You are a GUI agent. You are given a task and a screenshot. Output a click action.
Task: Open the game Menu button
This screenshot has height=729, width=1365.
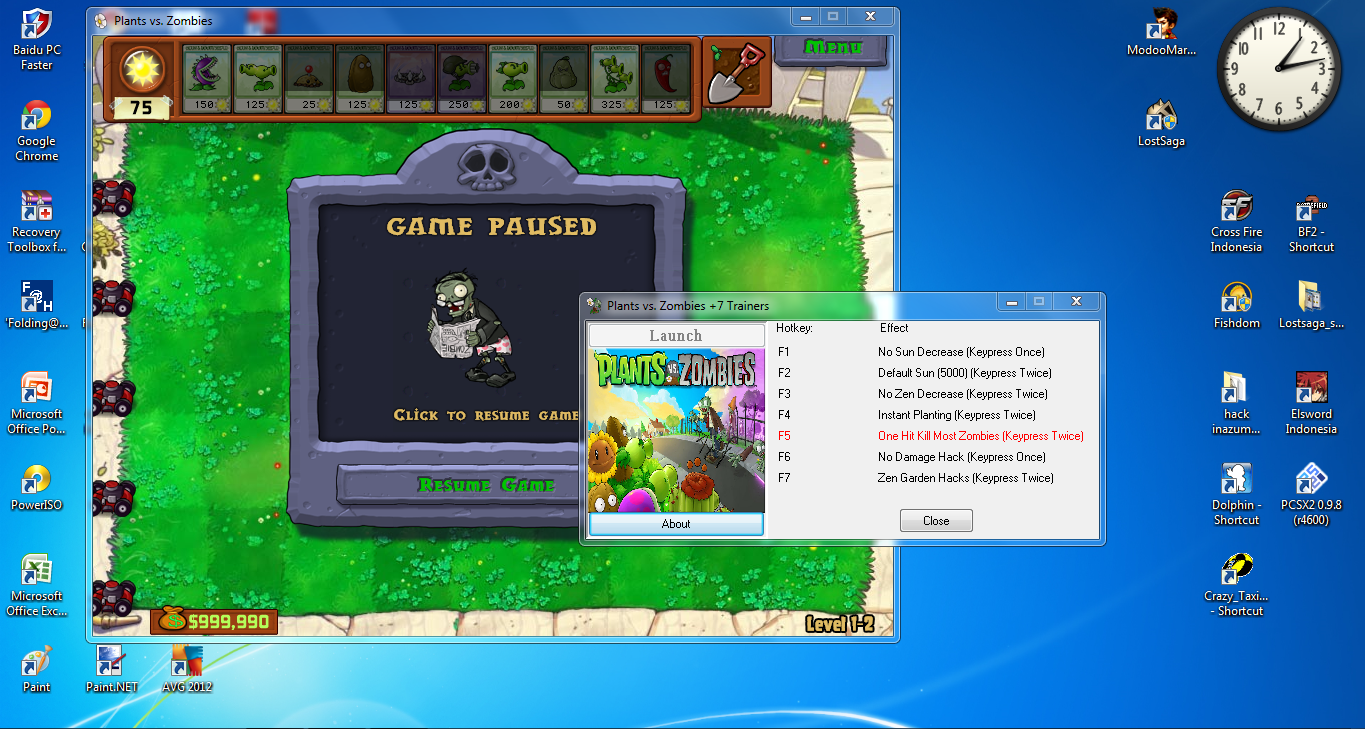pos(832,48)
